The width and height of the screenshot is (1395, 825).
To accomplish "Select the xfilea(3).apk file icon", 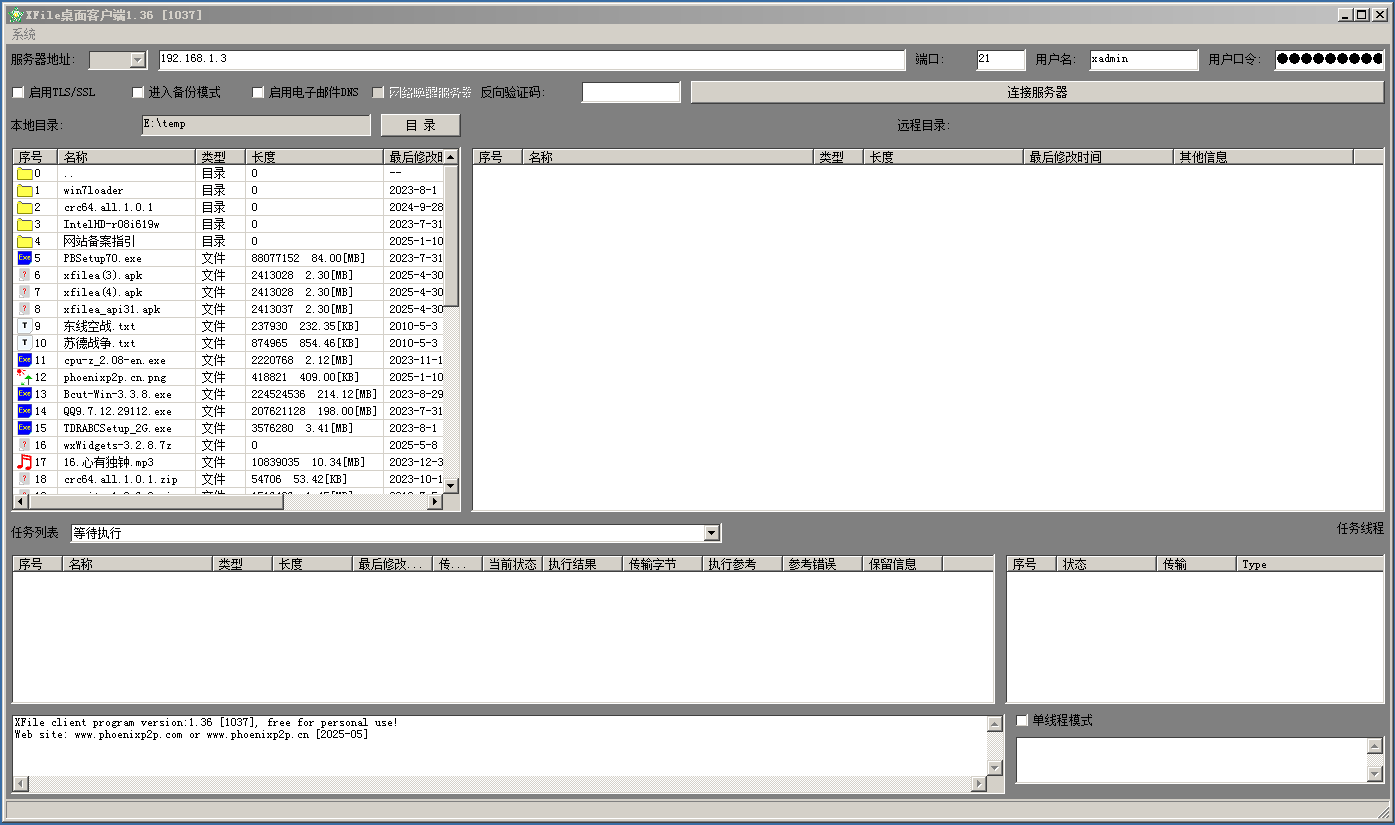I will (x=25, y=275).
